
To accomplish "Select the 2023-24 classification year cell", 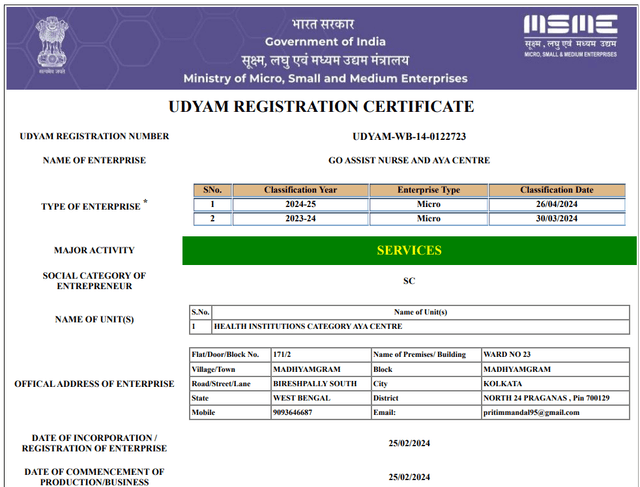I will pyautogui.click(x=300, y=218).
